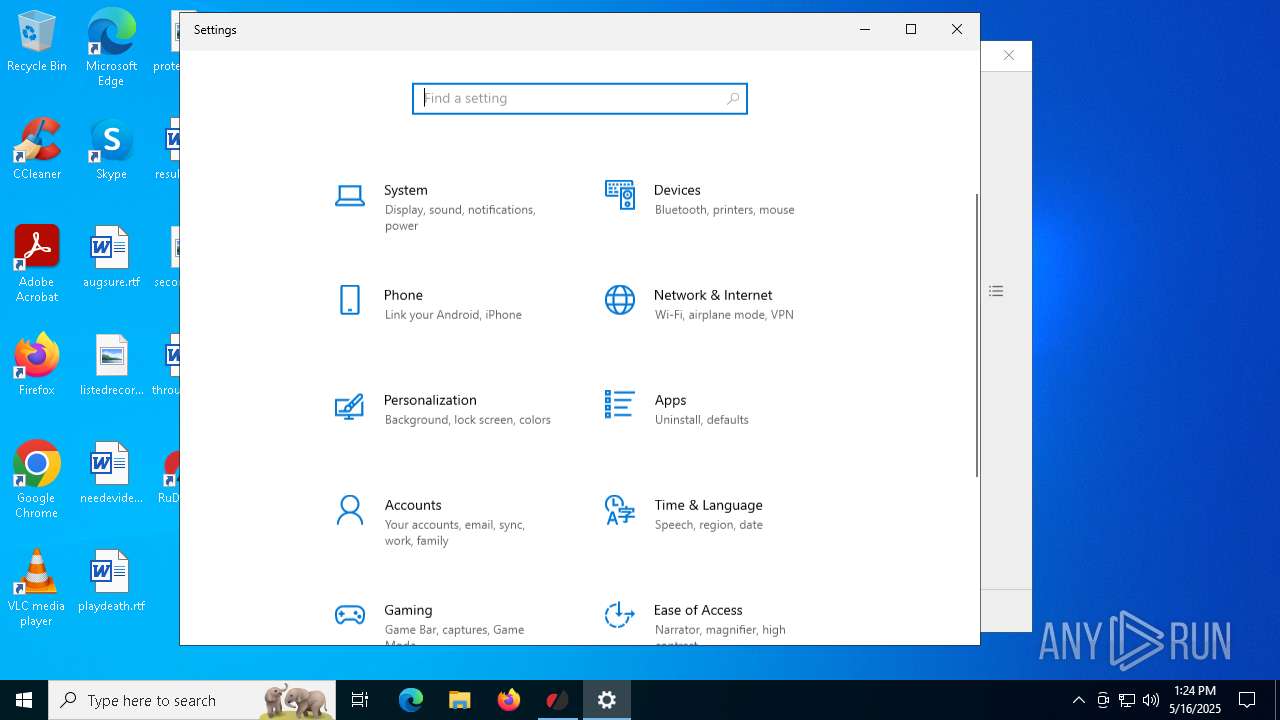Image resolution: width=1280 pixels, height=720 pixels.
Task: Click 'Background, lock screen, colors' description
Action: tap(467, 420)
